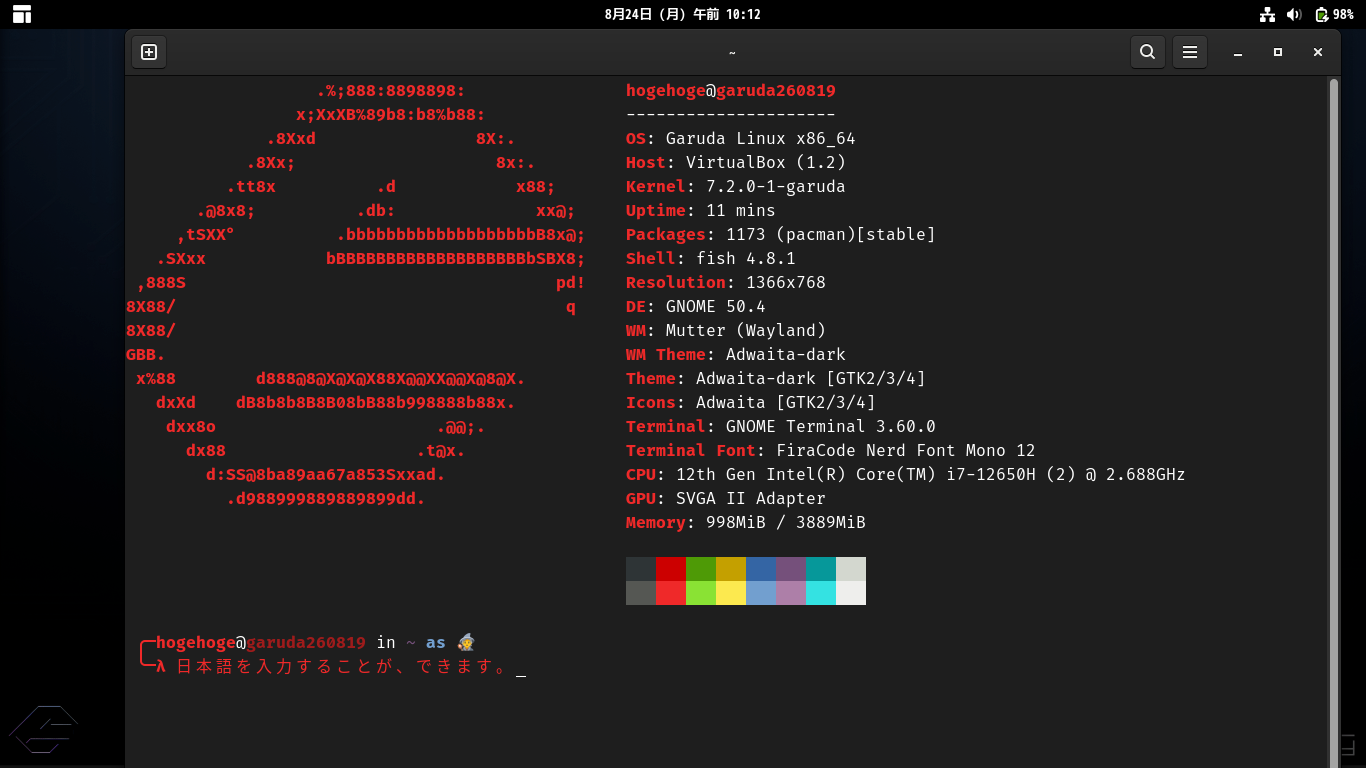The height and width of the screenshot is (768, 1366).
Task: Click the light blue color block
Action: tap(761, 593)
